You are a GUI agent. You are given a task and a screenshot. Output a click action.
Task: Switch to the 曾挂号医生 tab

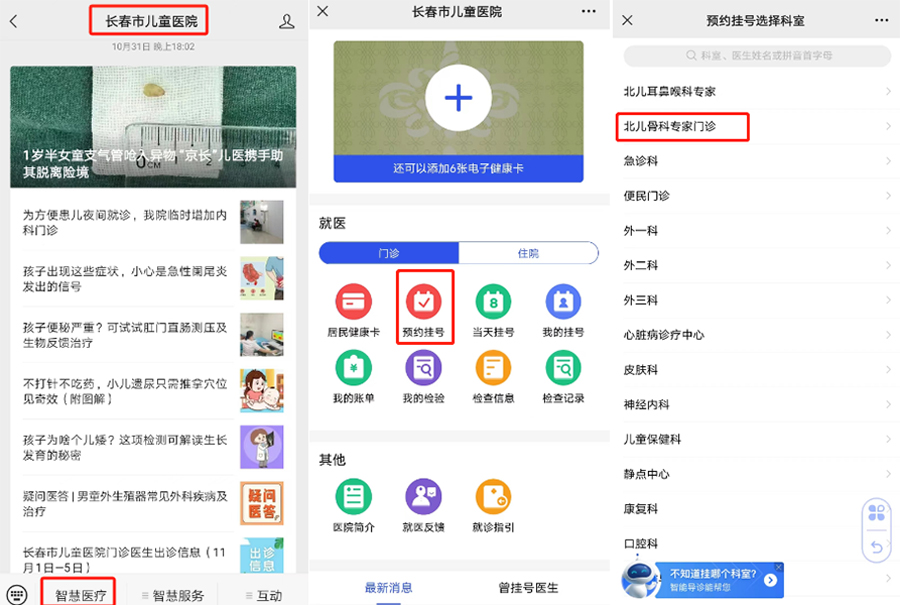click(528, 587)
